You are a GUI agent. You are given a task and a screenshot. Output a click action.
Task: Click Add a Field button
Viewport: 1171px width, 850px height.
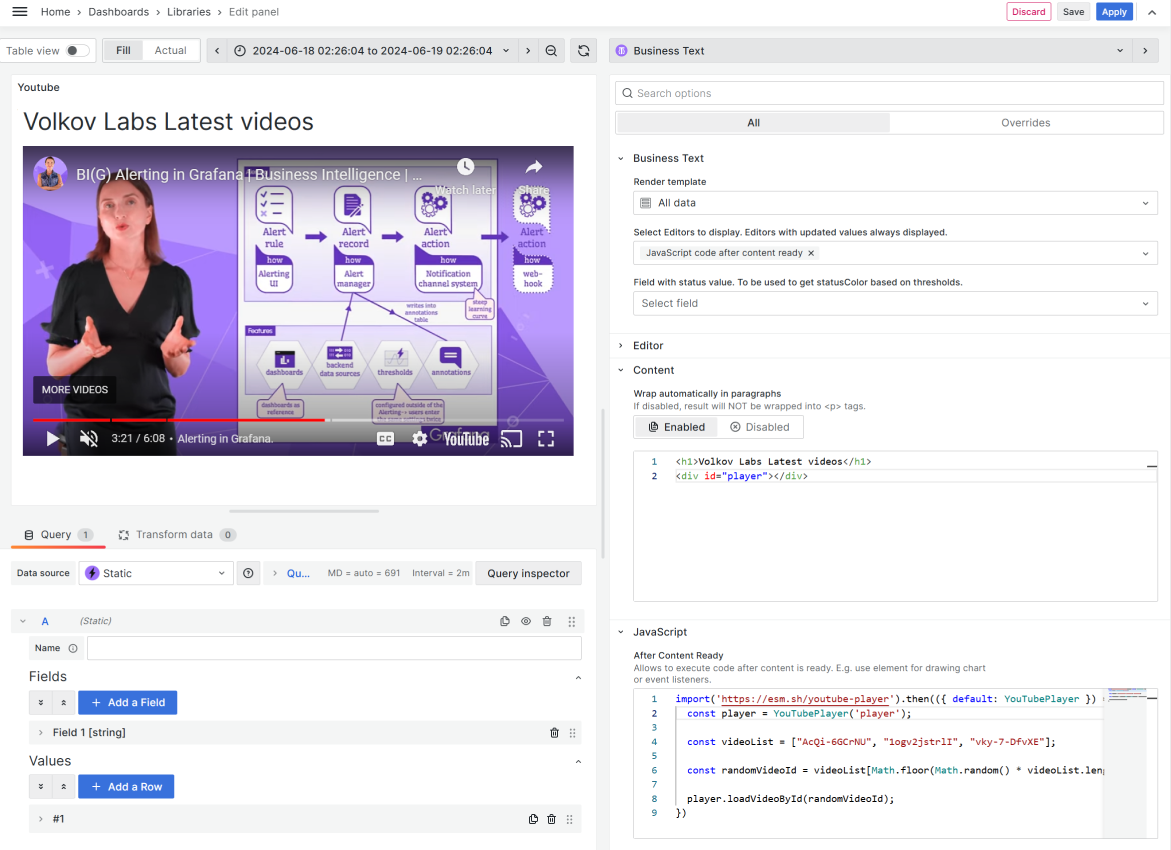tap(127, 702)
